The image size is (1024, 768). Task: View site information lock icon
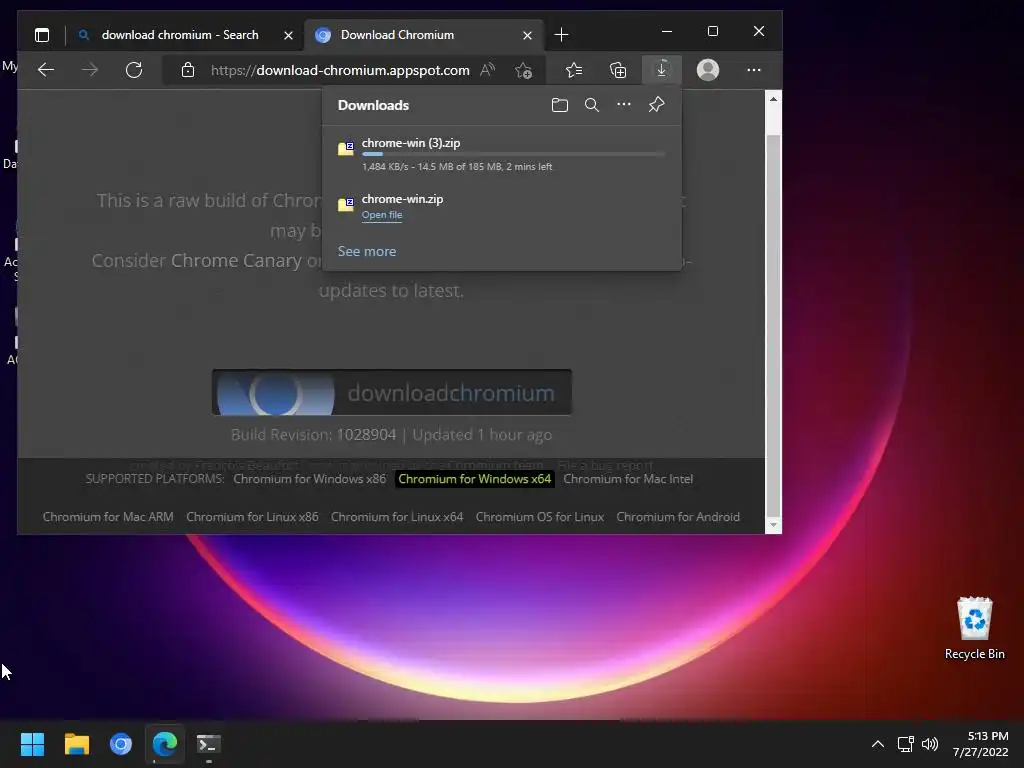[188, 70]
